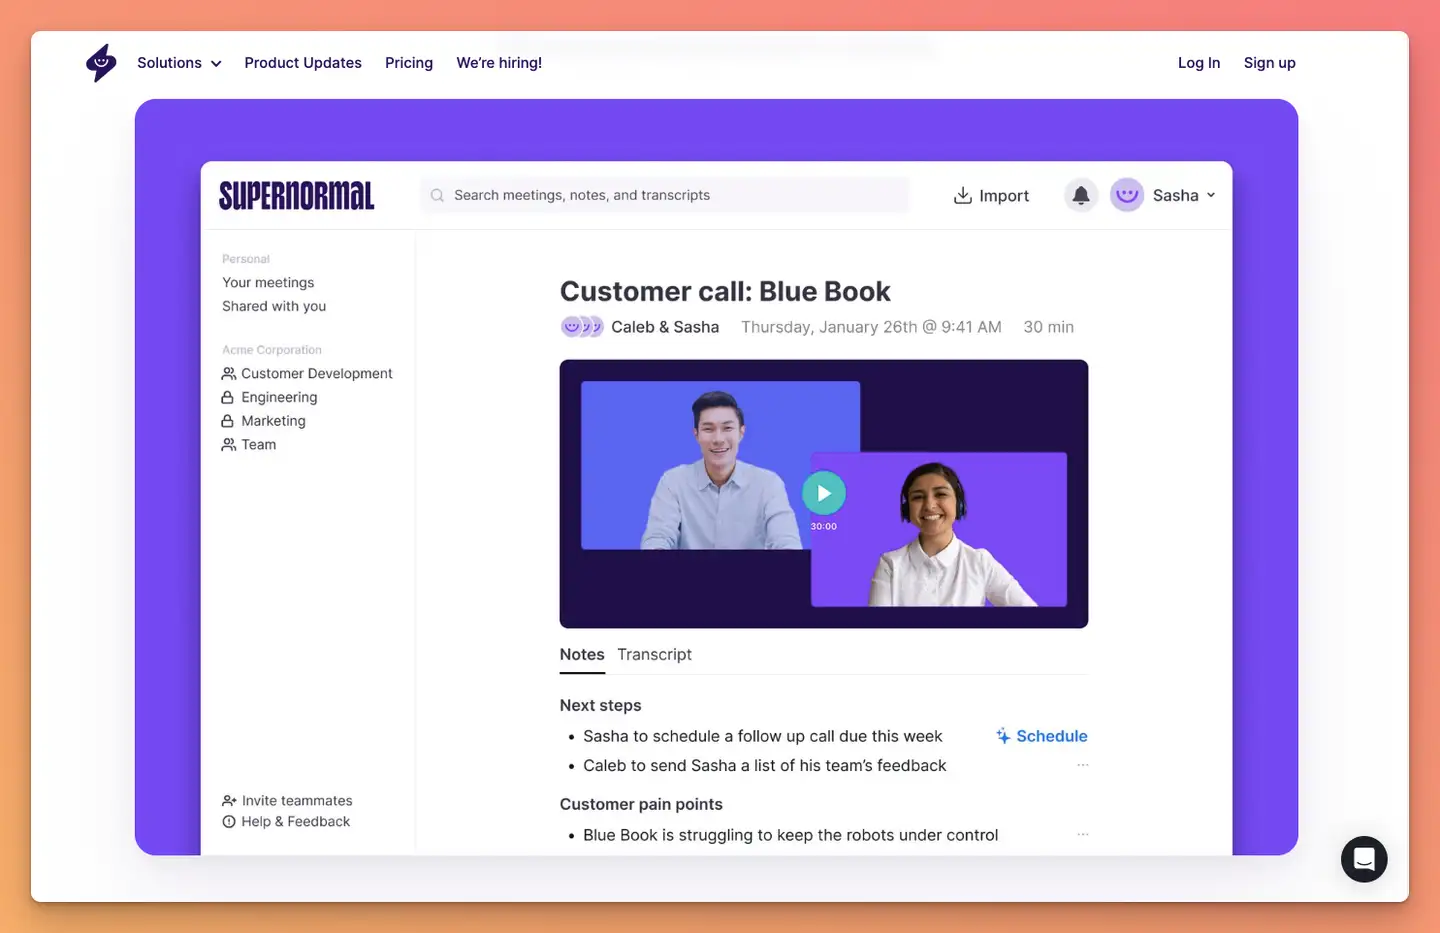Viewport: 1440px width, 933px height.
Task: Click the Invite teammates add-user icon
Action: [229, 801]
